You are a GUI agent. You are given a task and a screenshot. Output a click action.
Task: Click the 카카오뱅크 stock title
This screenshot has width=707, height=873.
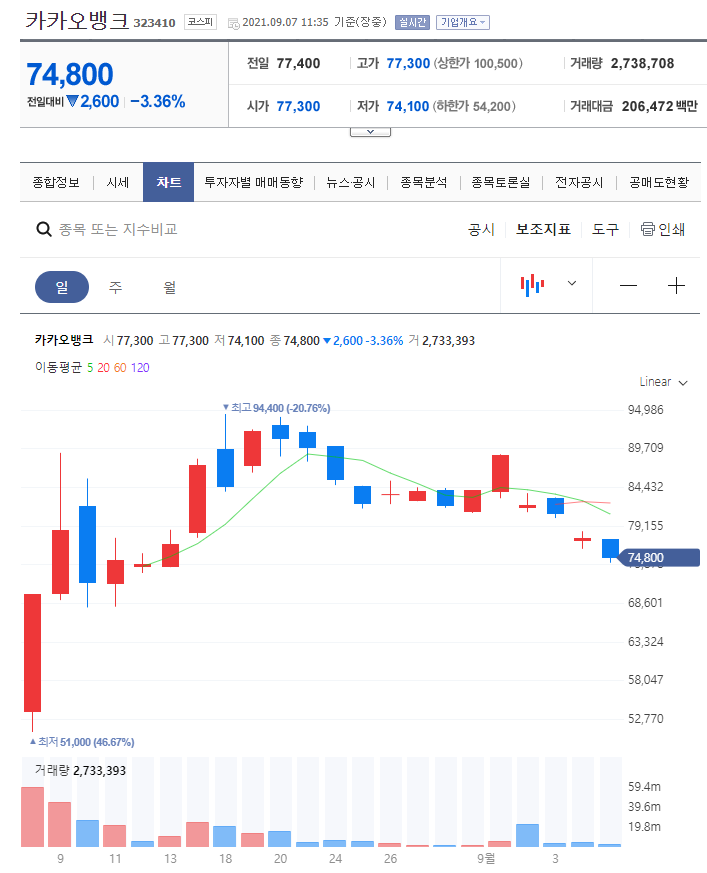click(x=77, y=21)
